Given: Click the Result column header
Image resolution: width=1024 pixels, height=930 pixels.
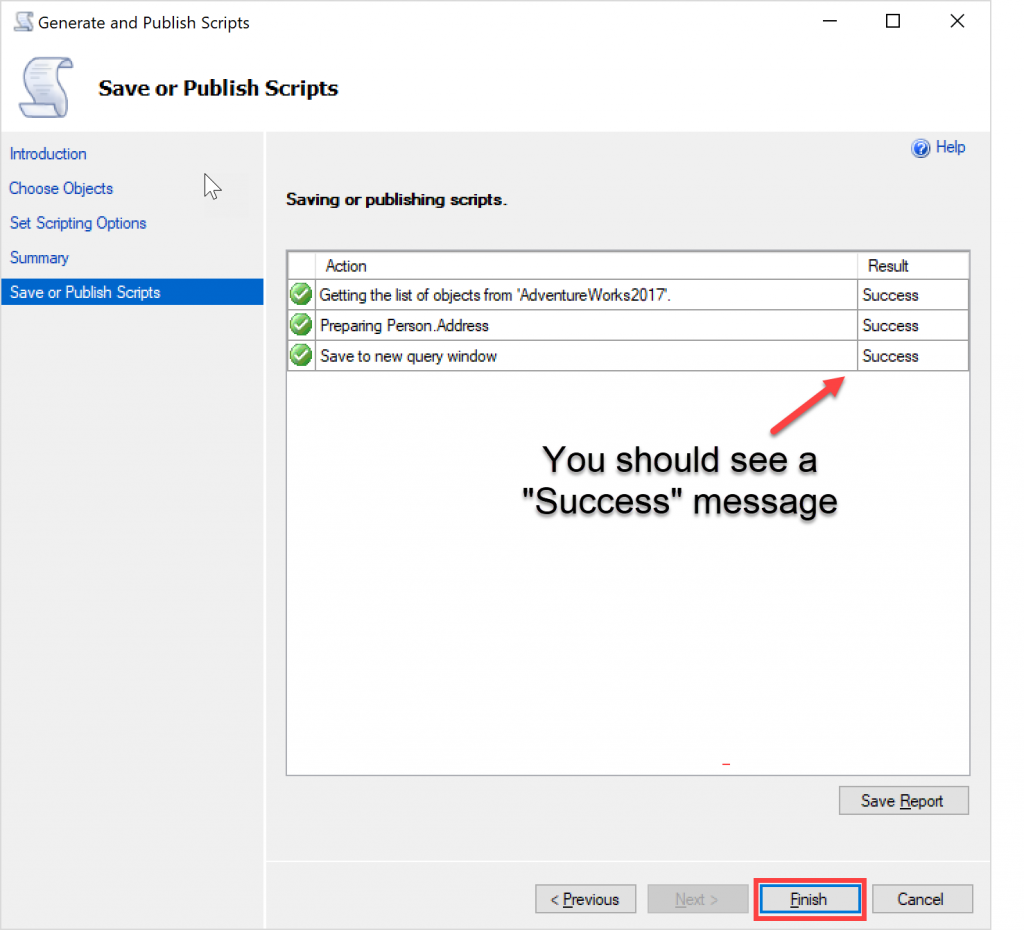Looking at the screenshot, I should (x=912, y=266).
